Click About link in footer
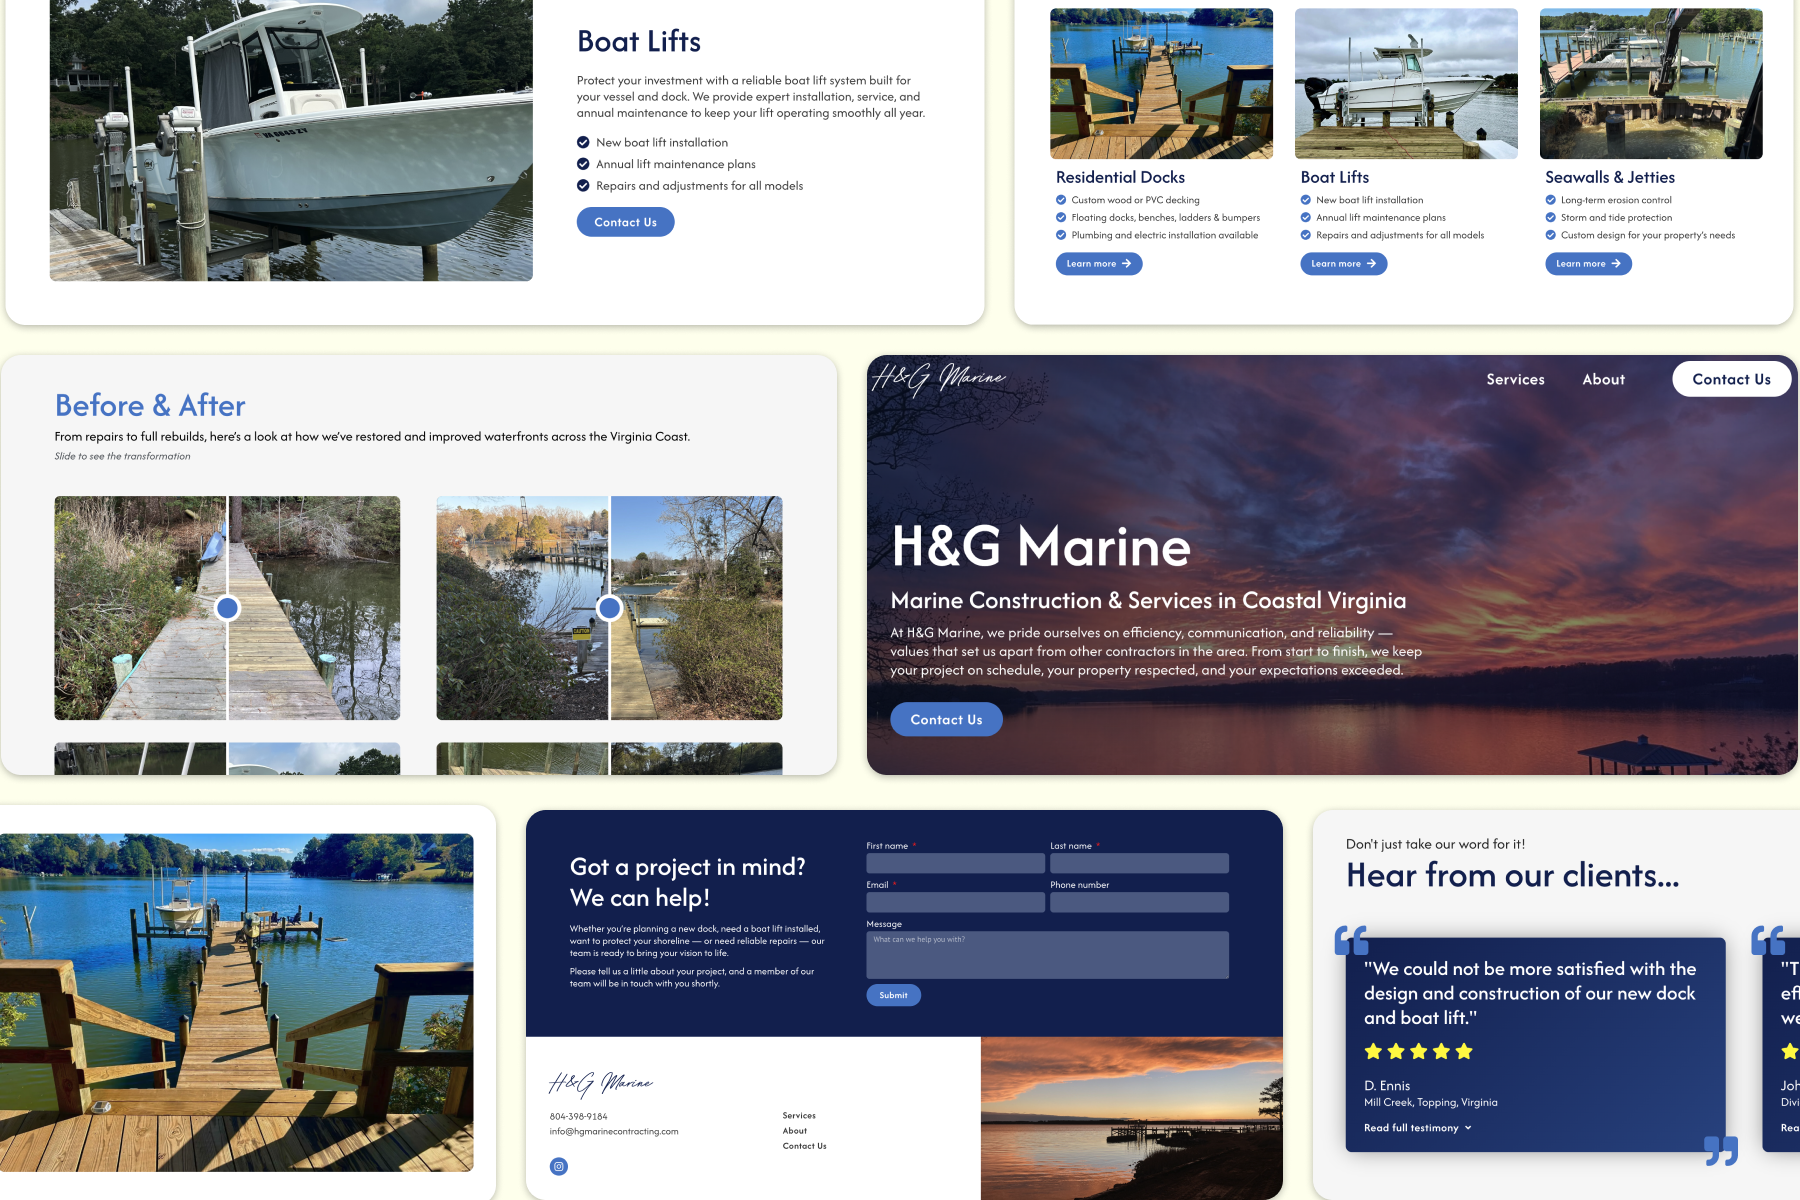Screen dimensions: 1800x1200 [x=795, y=1131]
